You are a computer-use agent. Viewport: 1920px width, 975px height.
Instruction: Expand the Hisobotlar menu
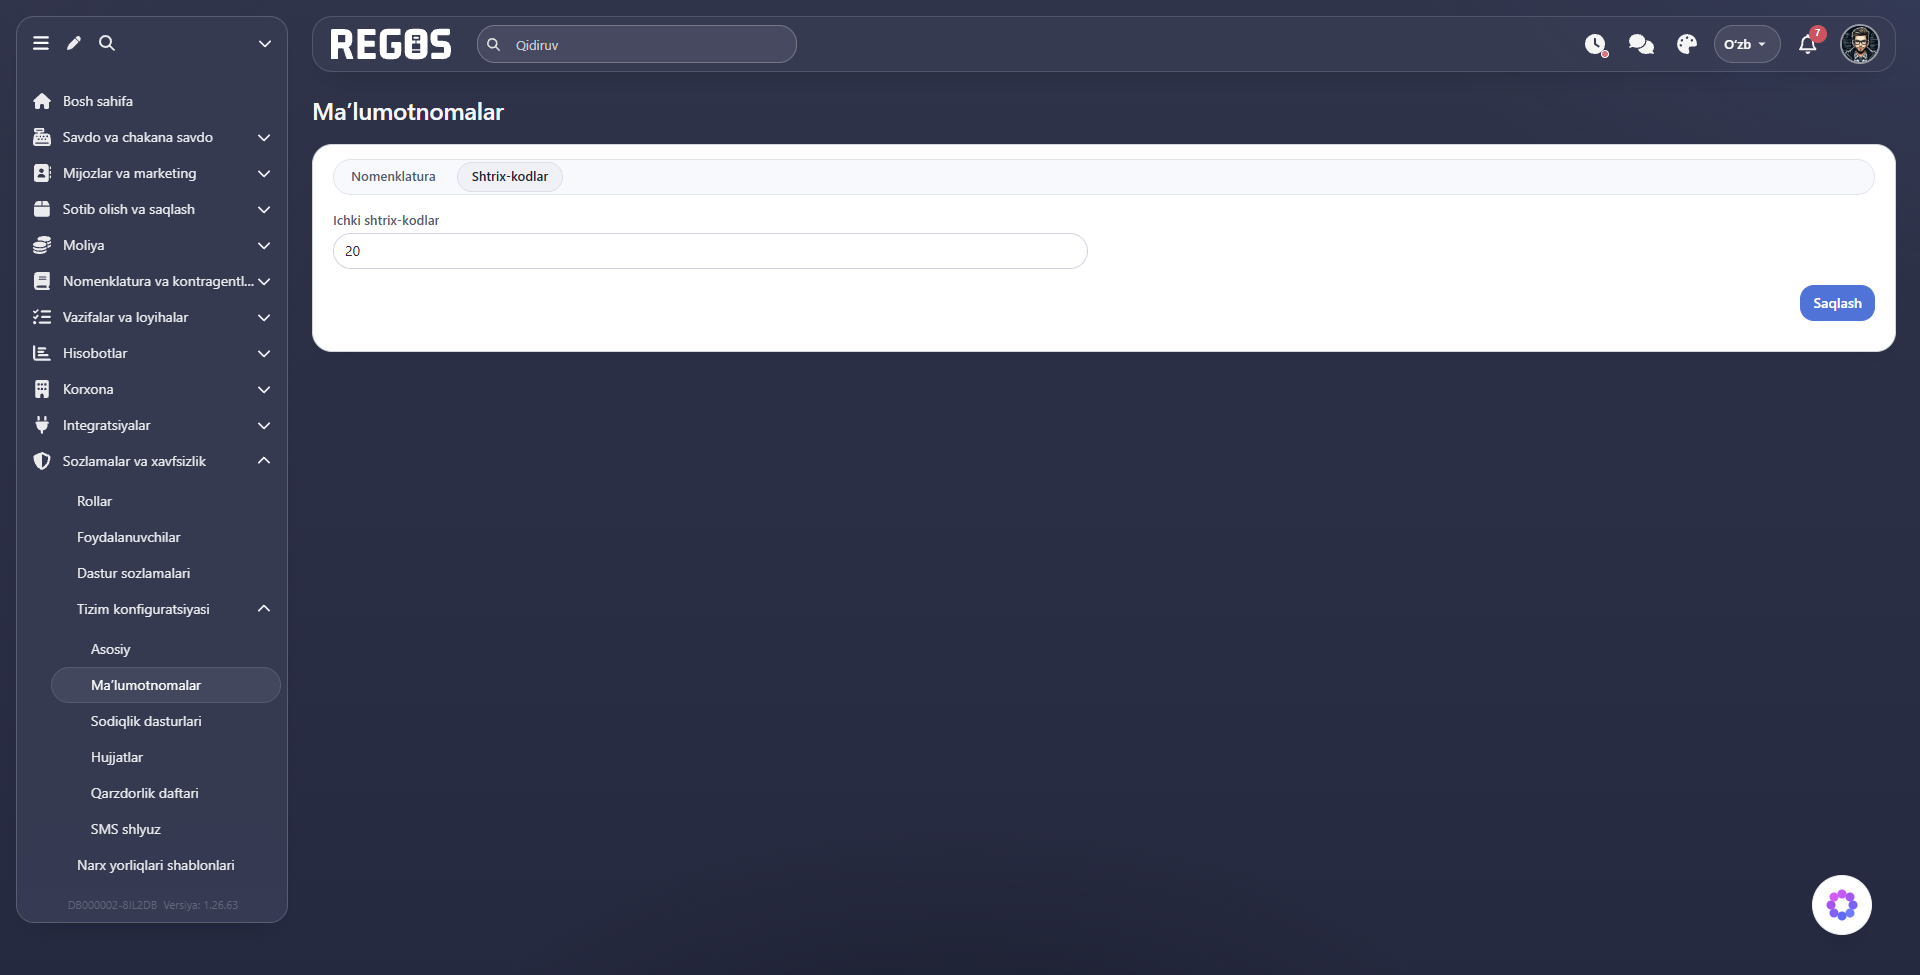[x=152, y=353]
